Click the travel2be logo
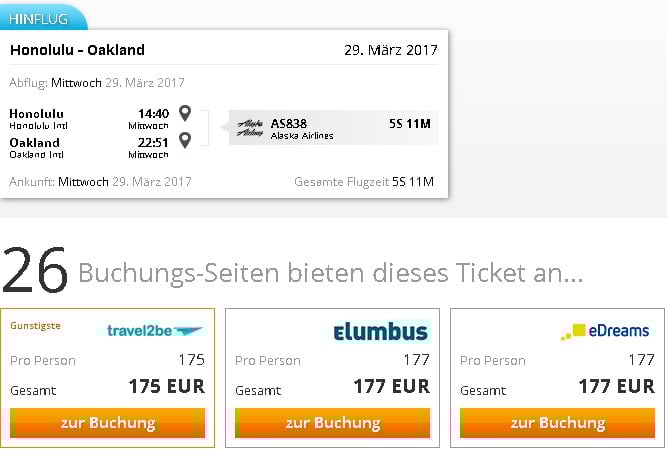 155,330
